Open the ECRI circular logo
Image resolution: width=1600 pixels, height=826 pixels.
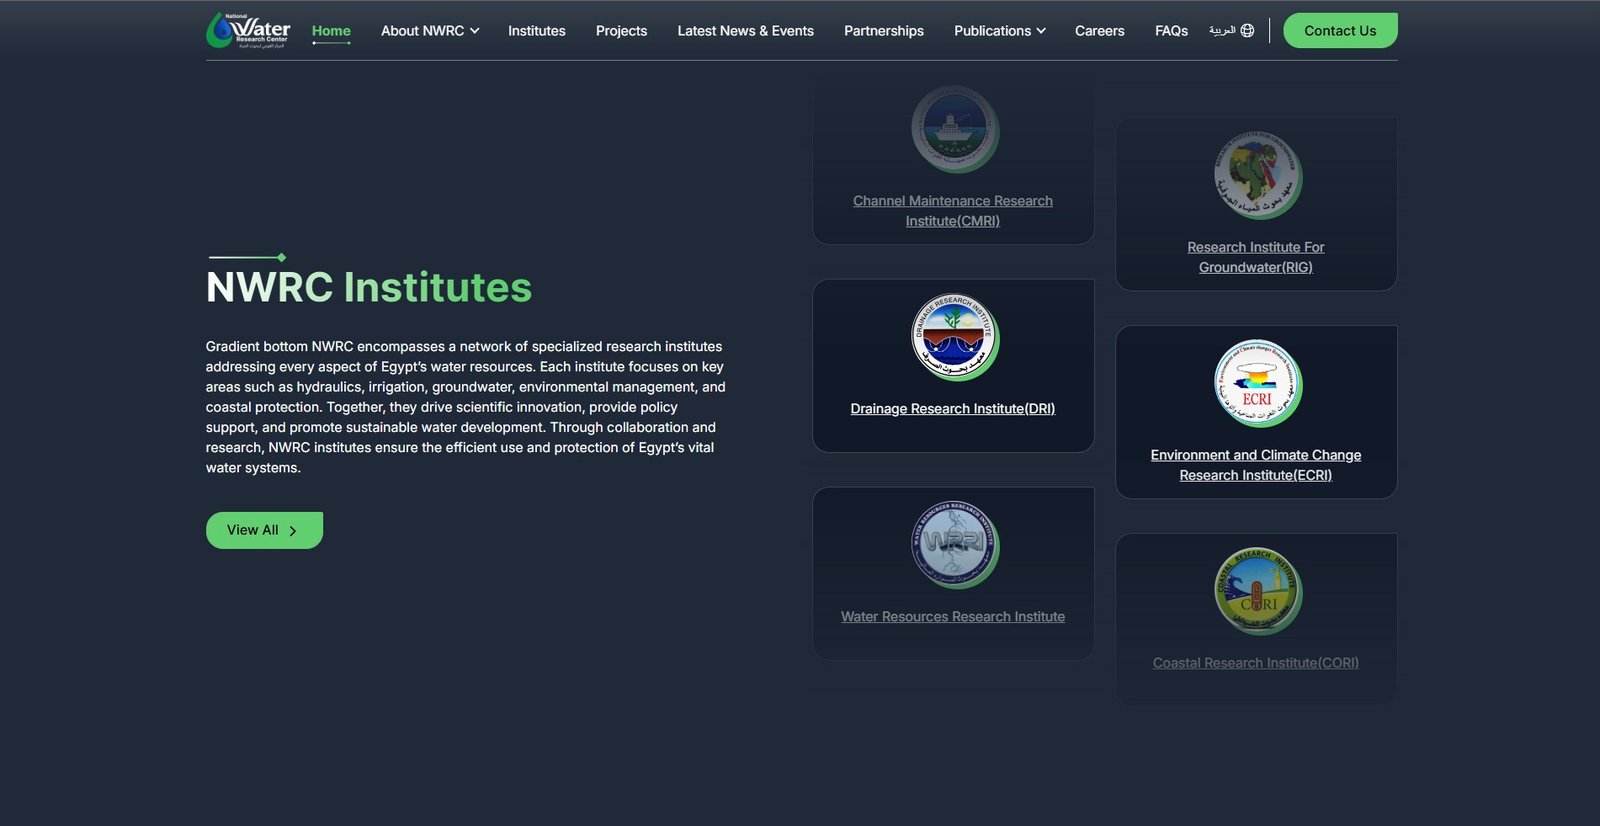pyautogui.click(x=1256, y=383)
